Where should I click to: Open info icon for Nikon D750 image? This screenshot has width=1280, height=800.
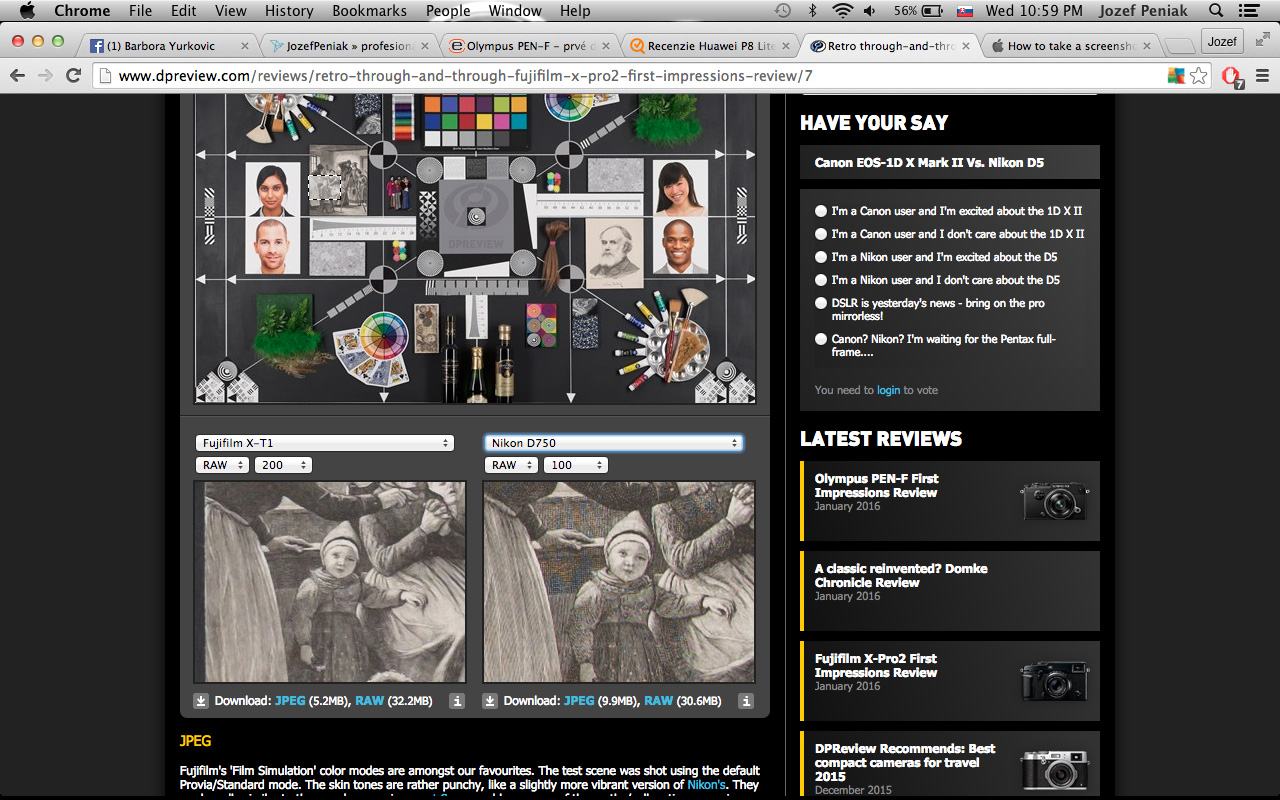(x=746, y=701)
